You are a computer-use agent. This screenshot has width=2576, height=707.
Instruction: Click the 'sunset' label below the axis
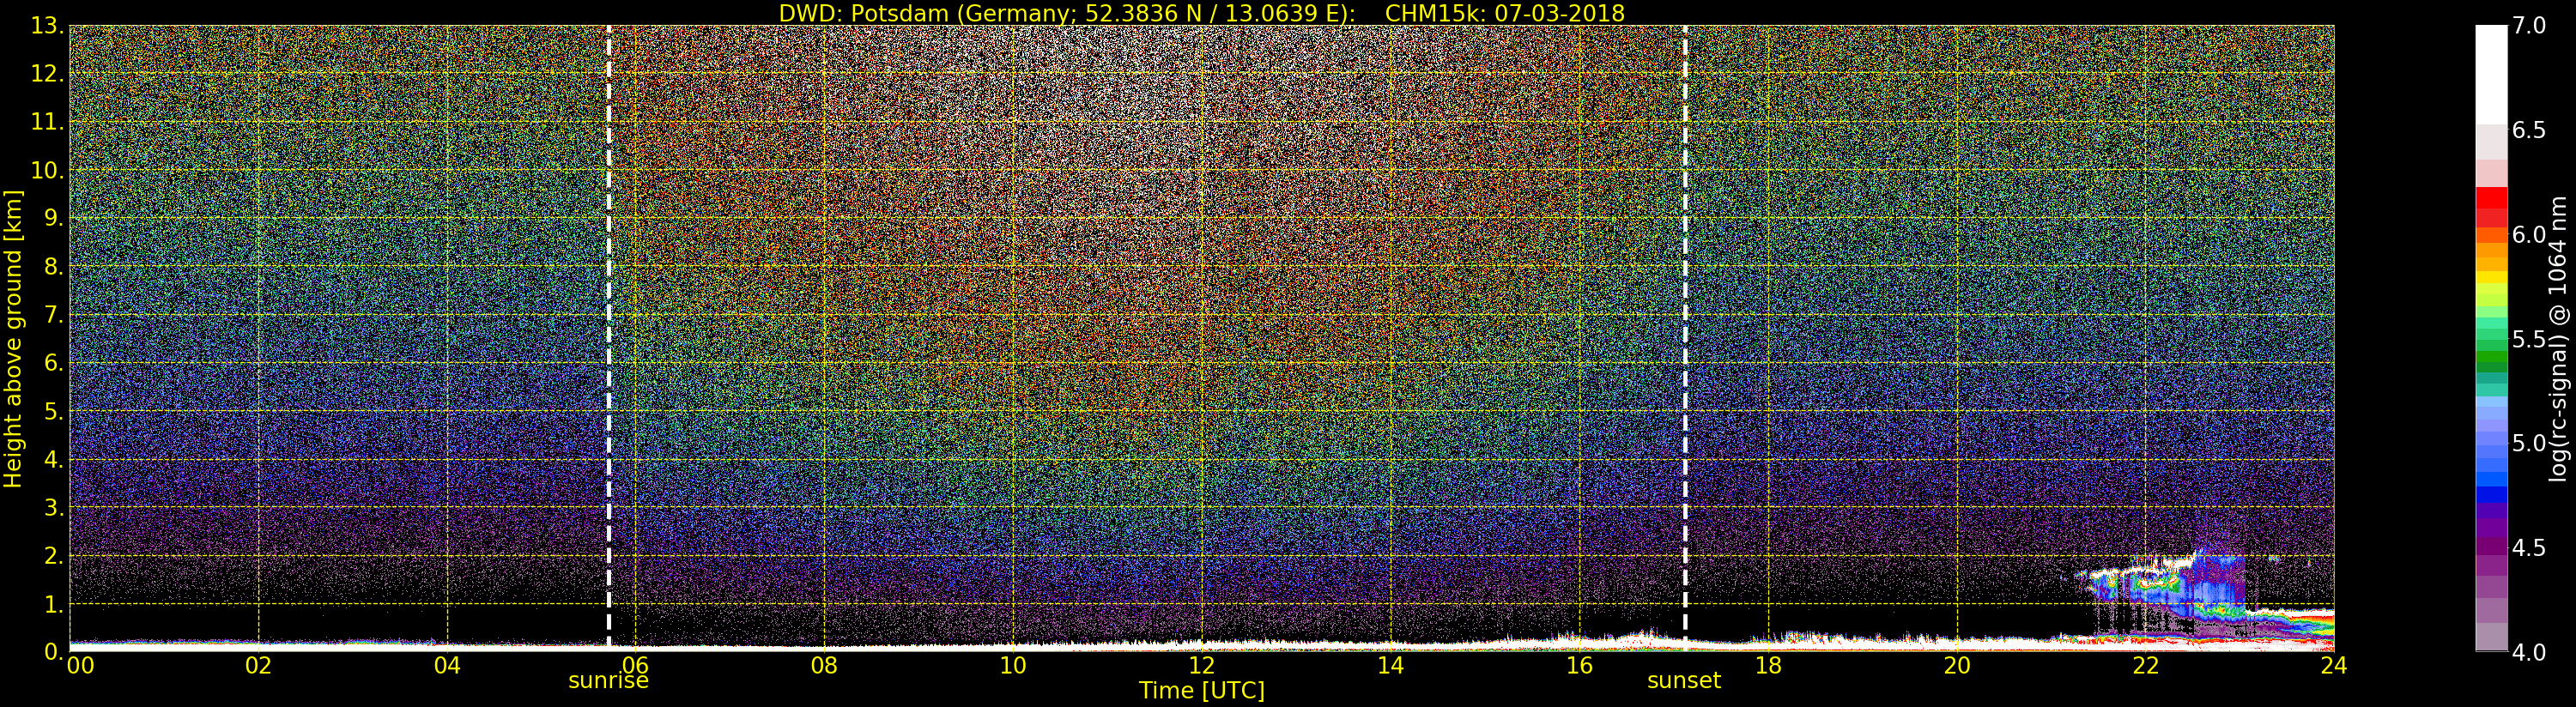click(x=1684, y=680)
